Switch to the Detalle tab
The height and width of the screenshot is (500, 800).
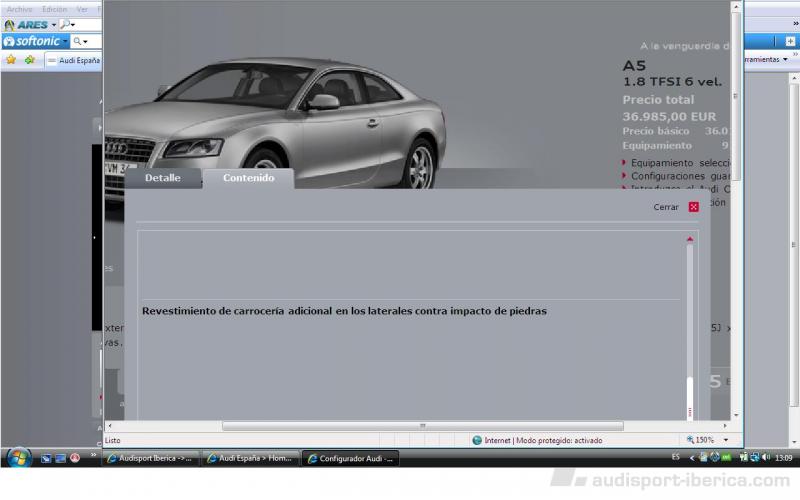(x=163, y=178)
